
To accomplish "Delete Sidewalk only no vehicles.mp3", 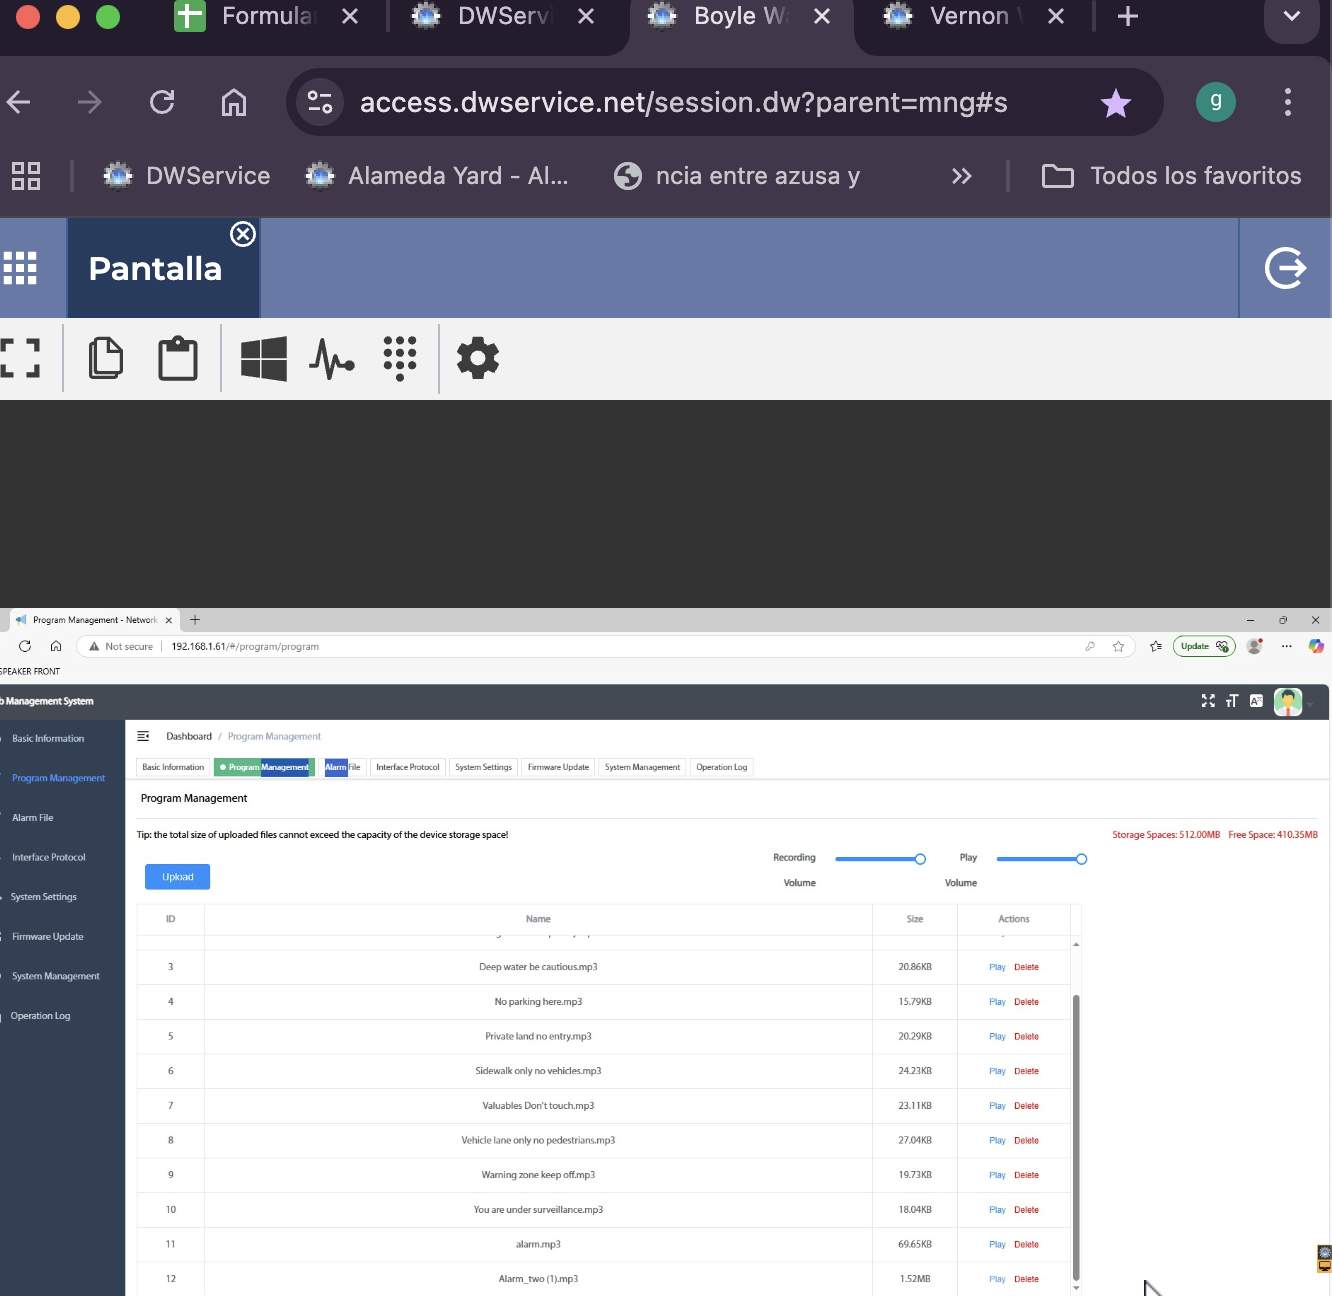I will click(1026, 1071).
